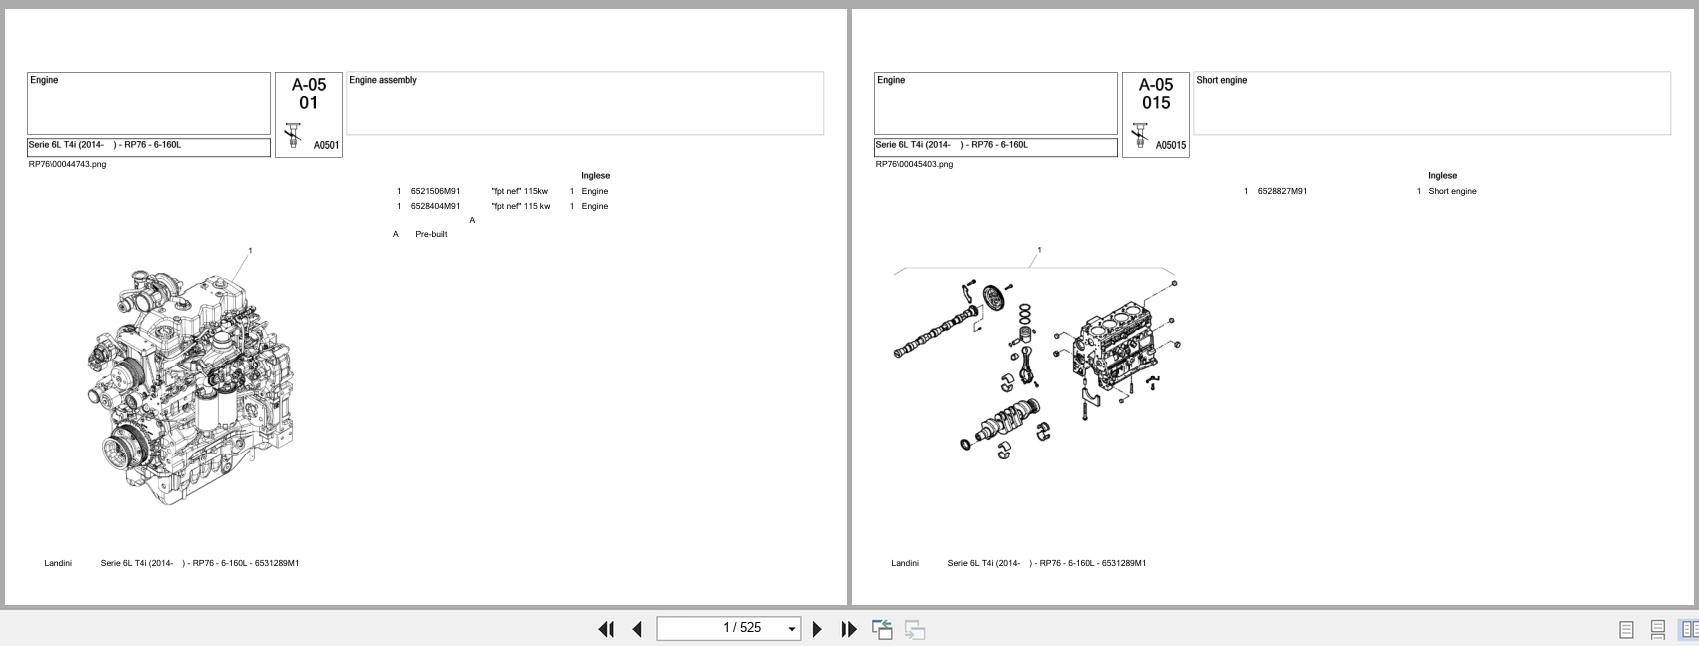The height and width of the screenshot is (646, 1699).
Task: Go to the next page
Action: pos(817,629)
